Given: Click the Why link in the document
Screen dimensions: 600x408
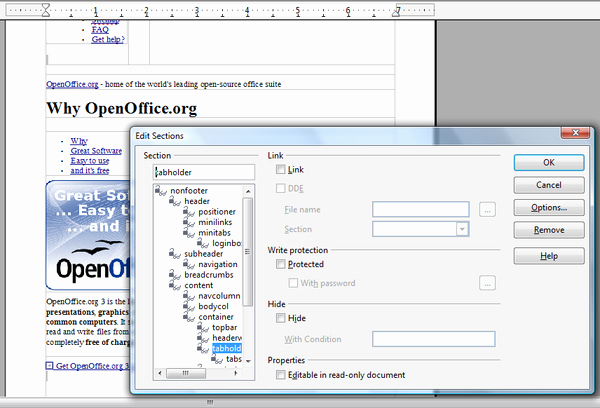Looking at the screenshot, I should pyautogui.click(x=79, y=141).
